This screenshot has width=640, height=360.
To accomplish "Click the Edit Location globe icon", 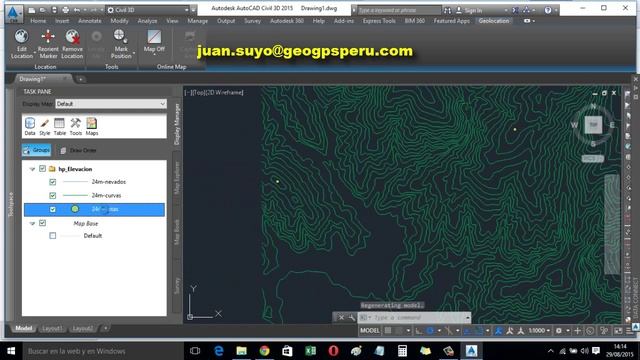I will coord(21,36).
